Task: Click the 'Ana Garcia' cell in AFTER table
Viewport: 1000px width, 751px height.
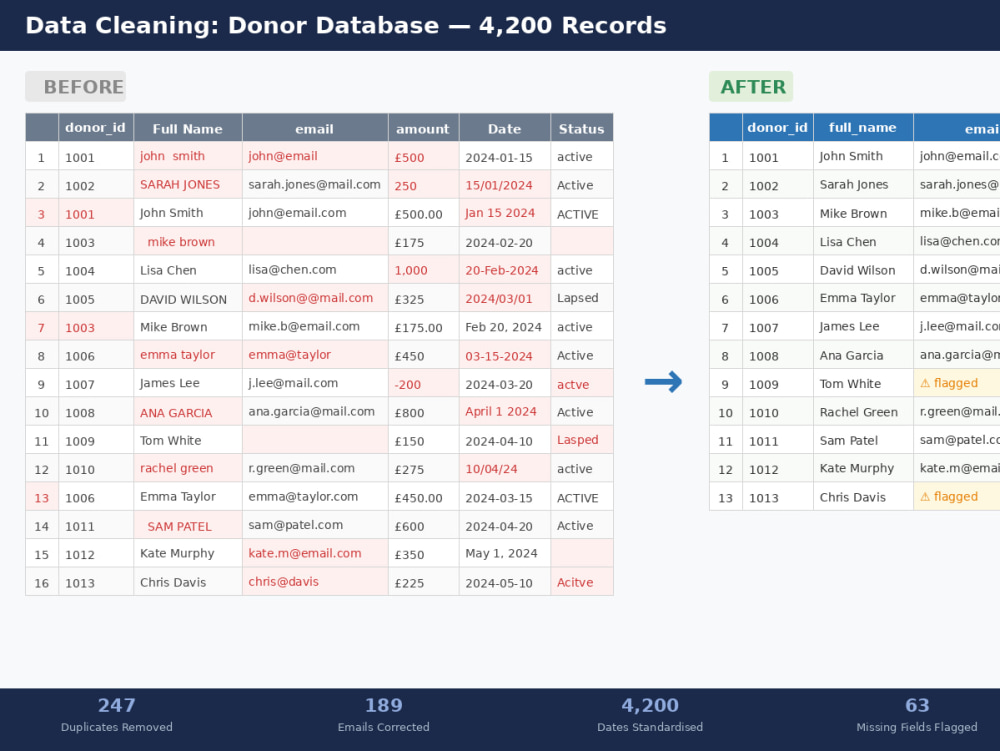Action: (x=863, y=355)
